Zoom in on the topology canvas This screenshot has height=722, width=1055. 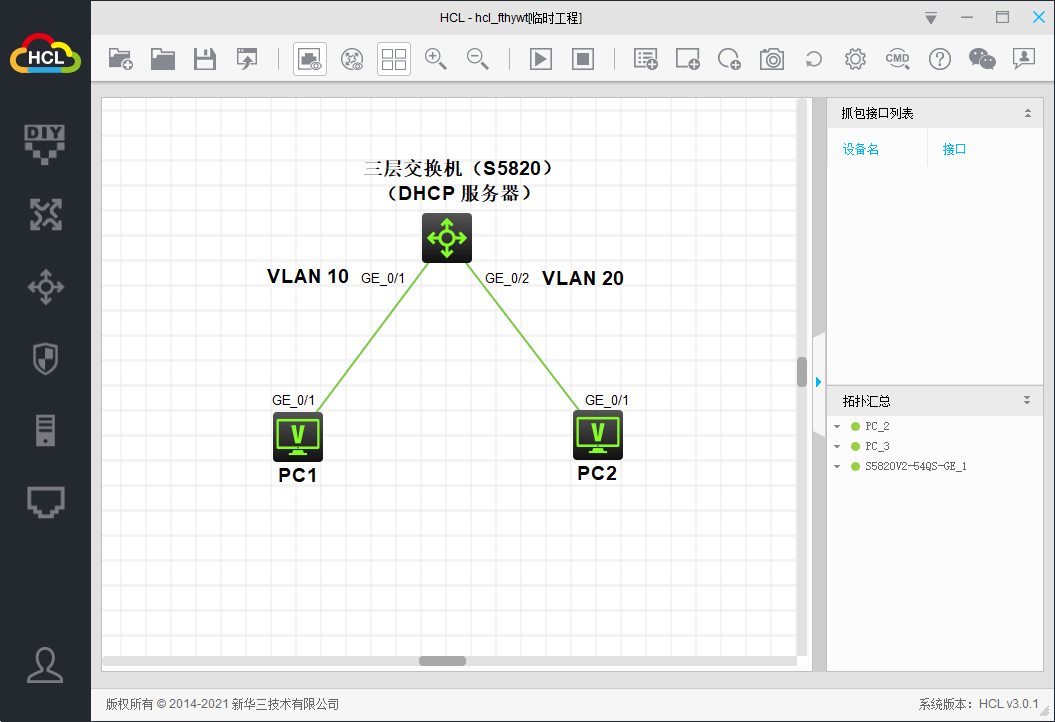[436, 59]
